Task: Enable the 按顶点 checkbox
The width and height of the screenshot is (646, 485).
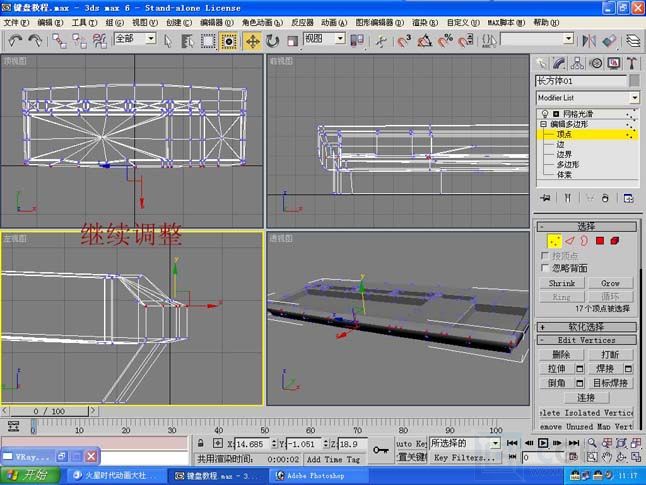Action: (x=545, y=255)
